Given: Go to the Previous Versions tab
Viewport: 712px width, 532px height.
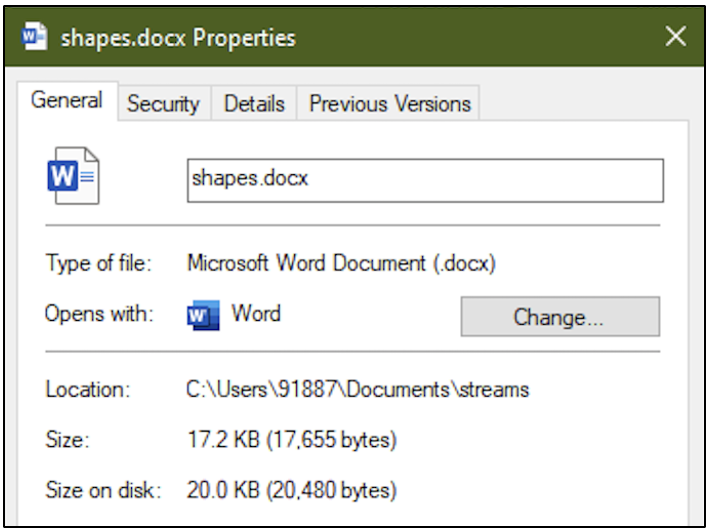Looking at the screenshot, I should (390, 103).
